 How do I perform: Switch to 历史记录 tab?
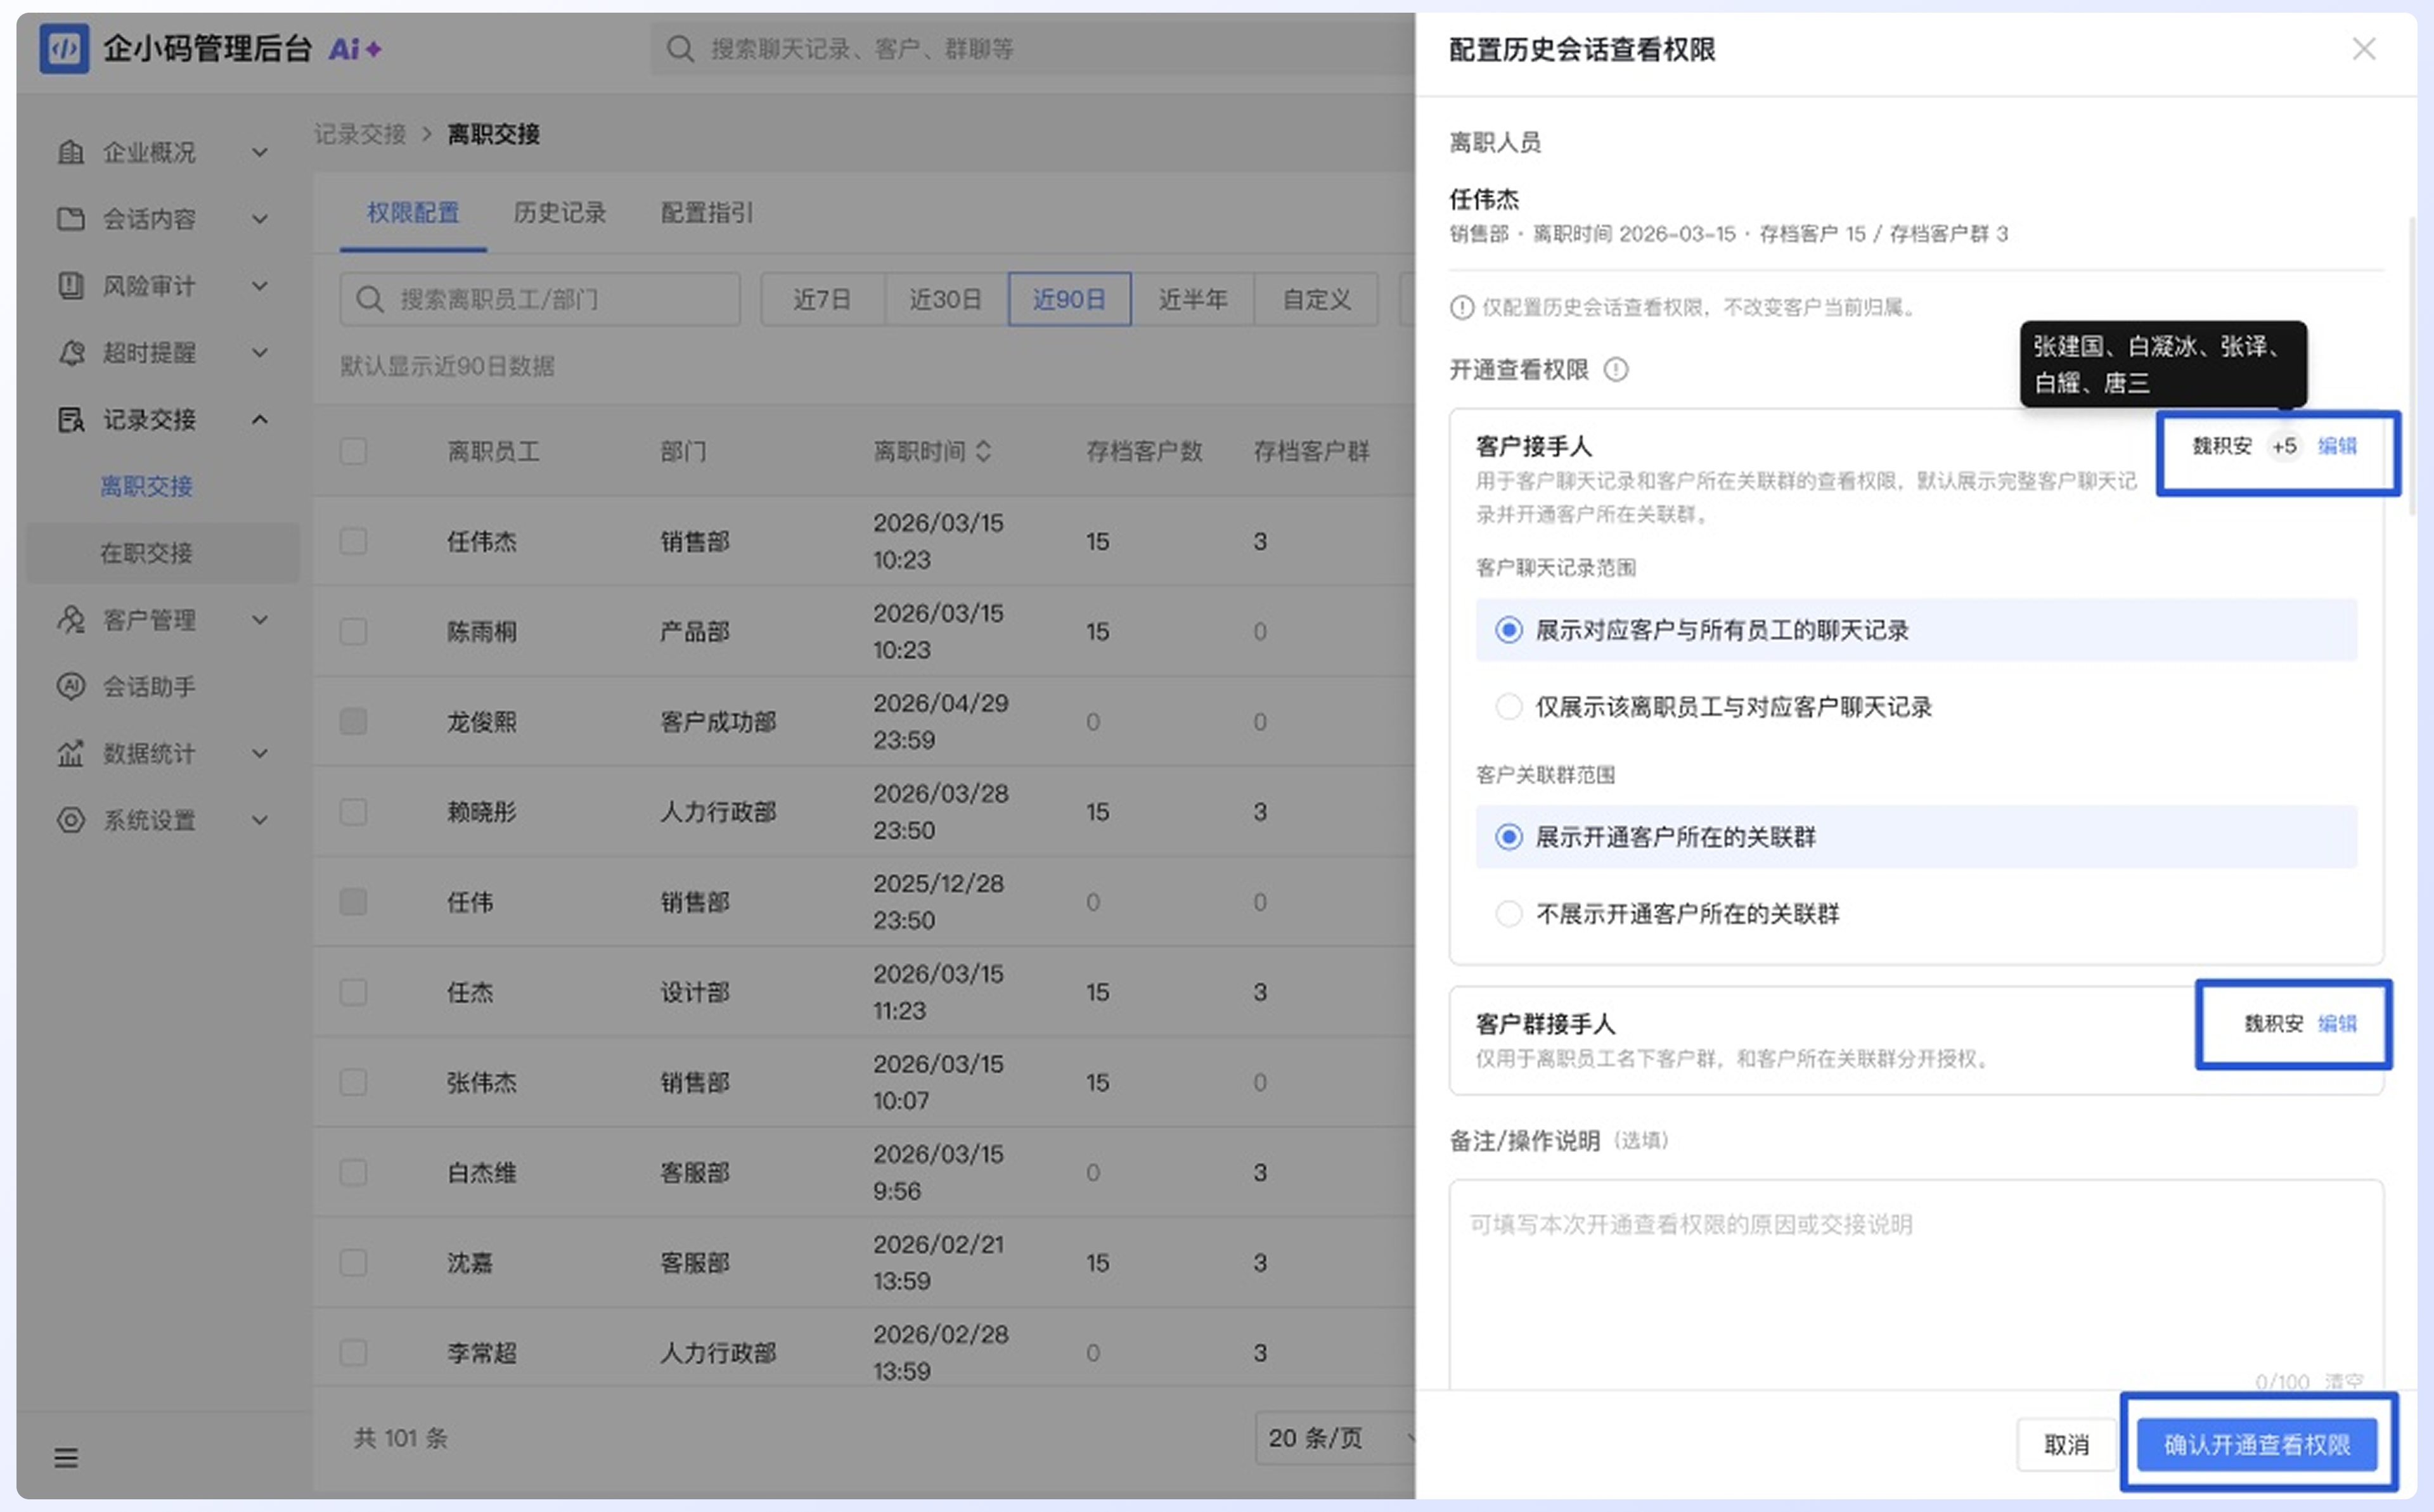click(560, 213)
